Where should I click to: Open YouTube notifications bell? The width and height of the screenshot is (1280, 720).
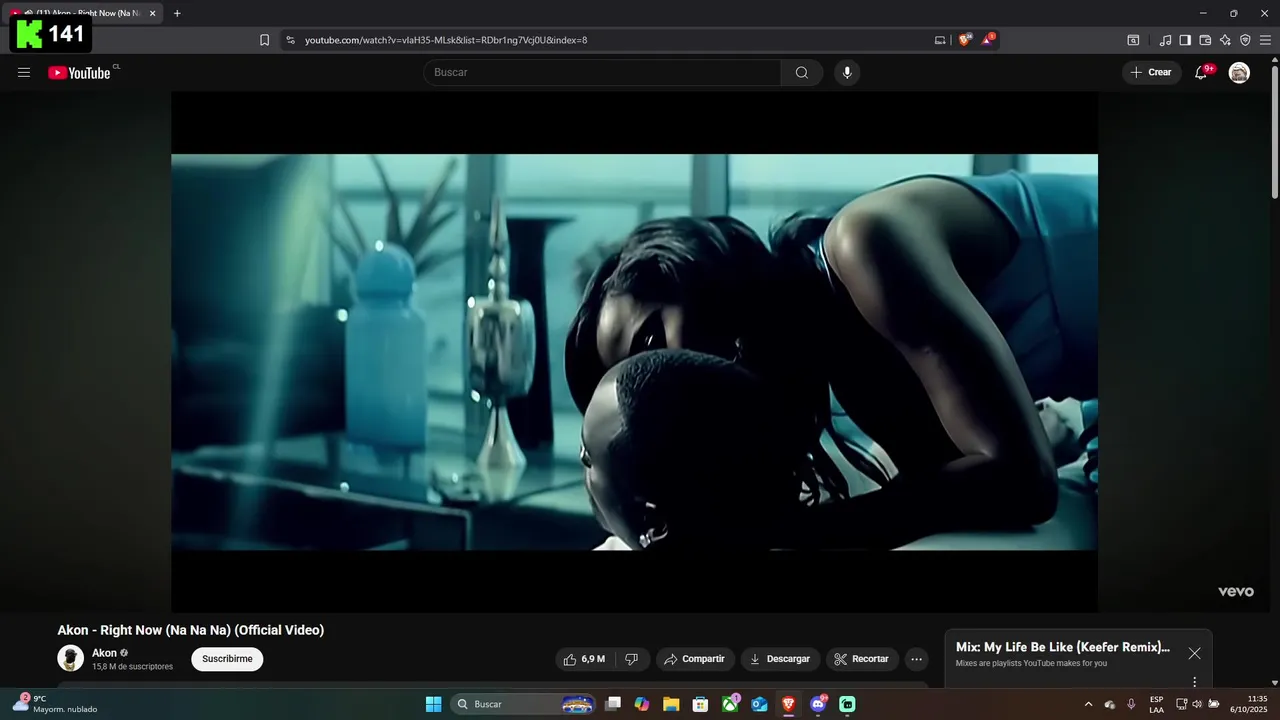click(1201, 72)
